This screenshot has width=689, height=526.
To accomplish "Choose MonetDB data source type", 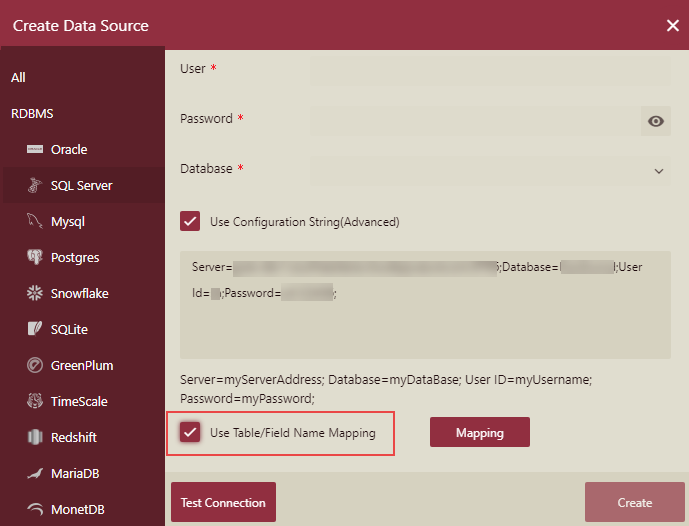I will 83,509.
